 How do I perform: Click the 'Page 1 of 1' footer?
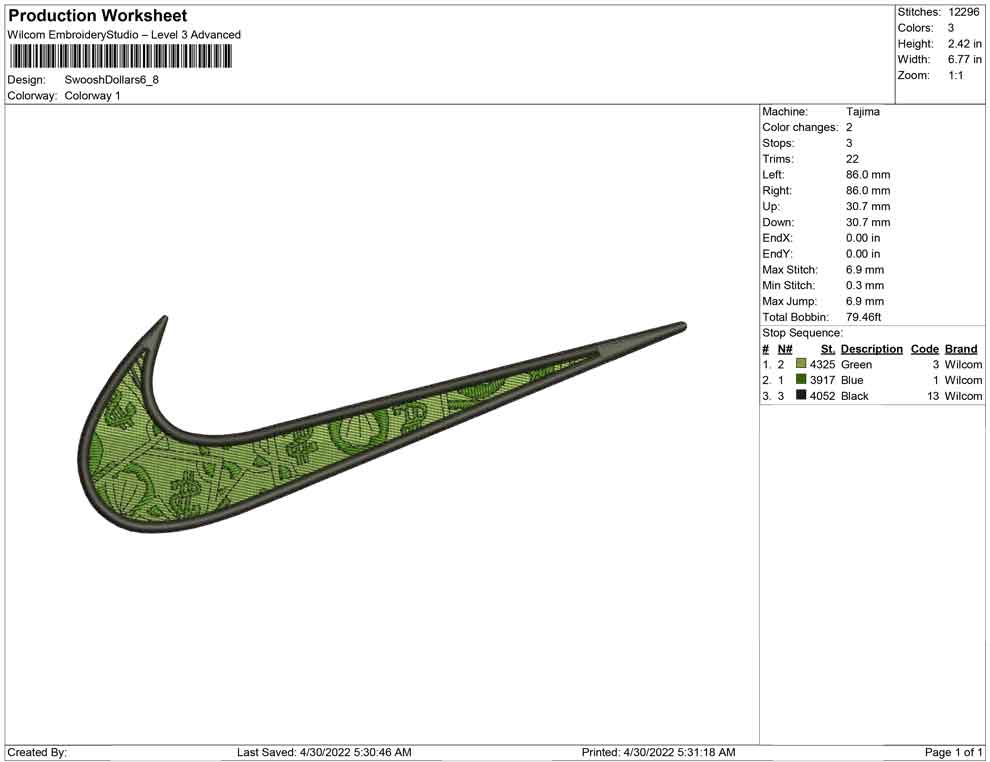pyautogui.click(x=953, y=752)
